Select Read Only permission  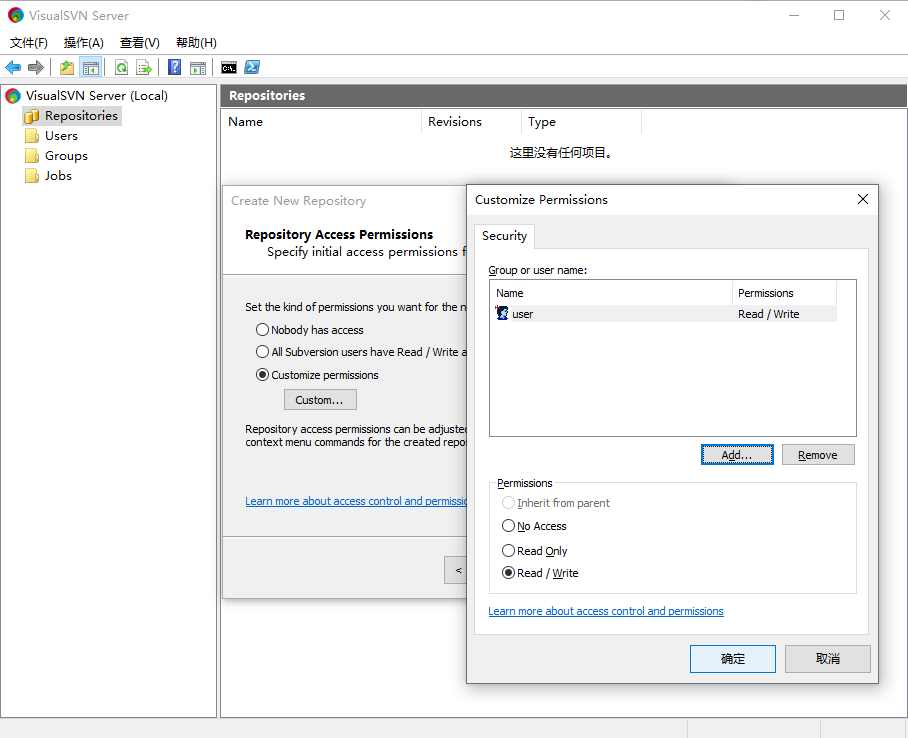pos(508,550)
